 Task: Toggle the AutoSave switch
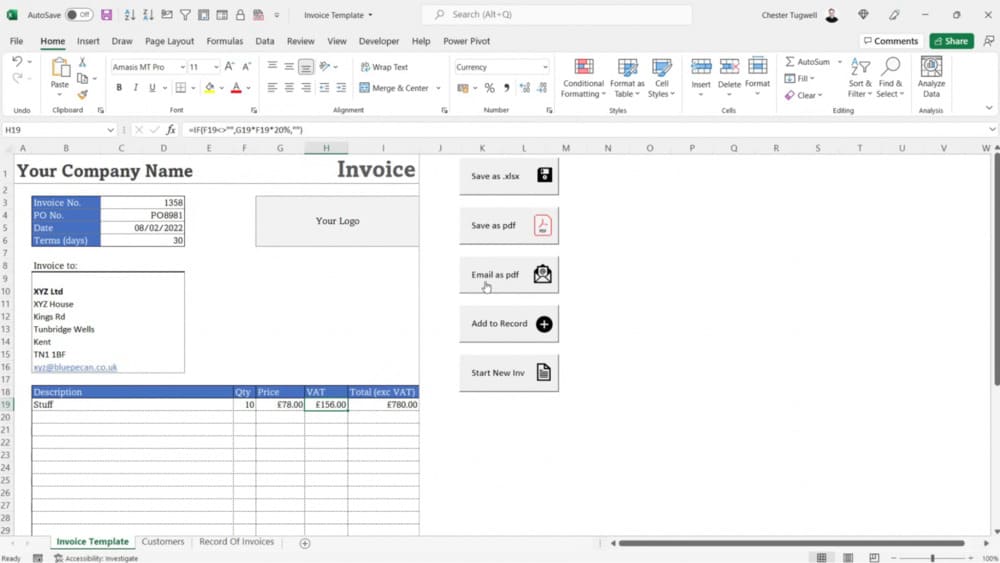click(x=78, y=15)
